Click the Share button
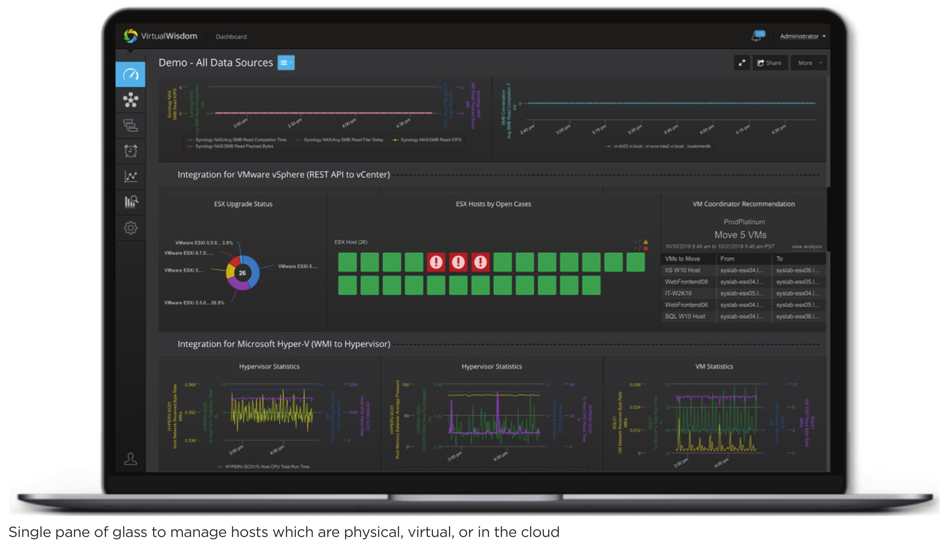This screenshot has height=548, width=950. click(769, 62)
